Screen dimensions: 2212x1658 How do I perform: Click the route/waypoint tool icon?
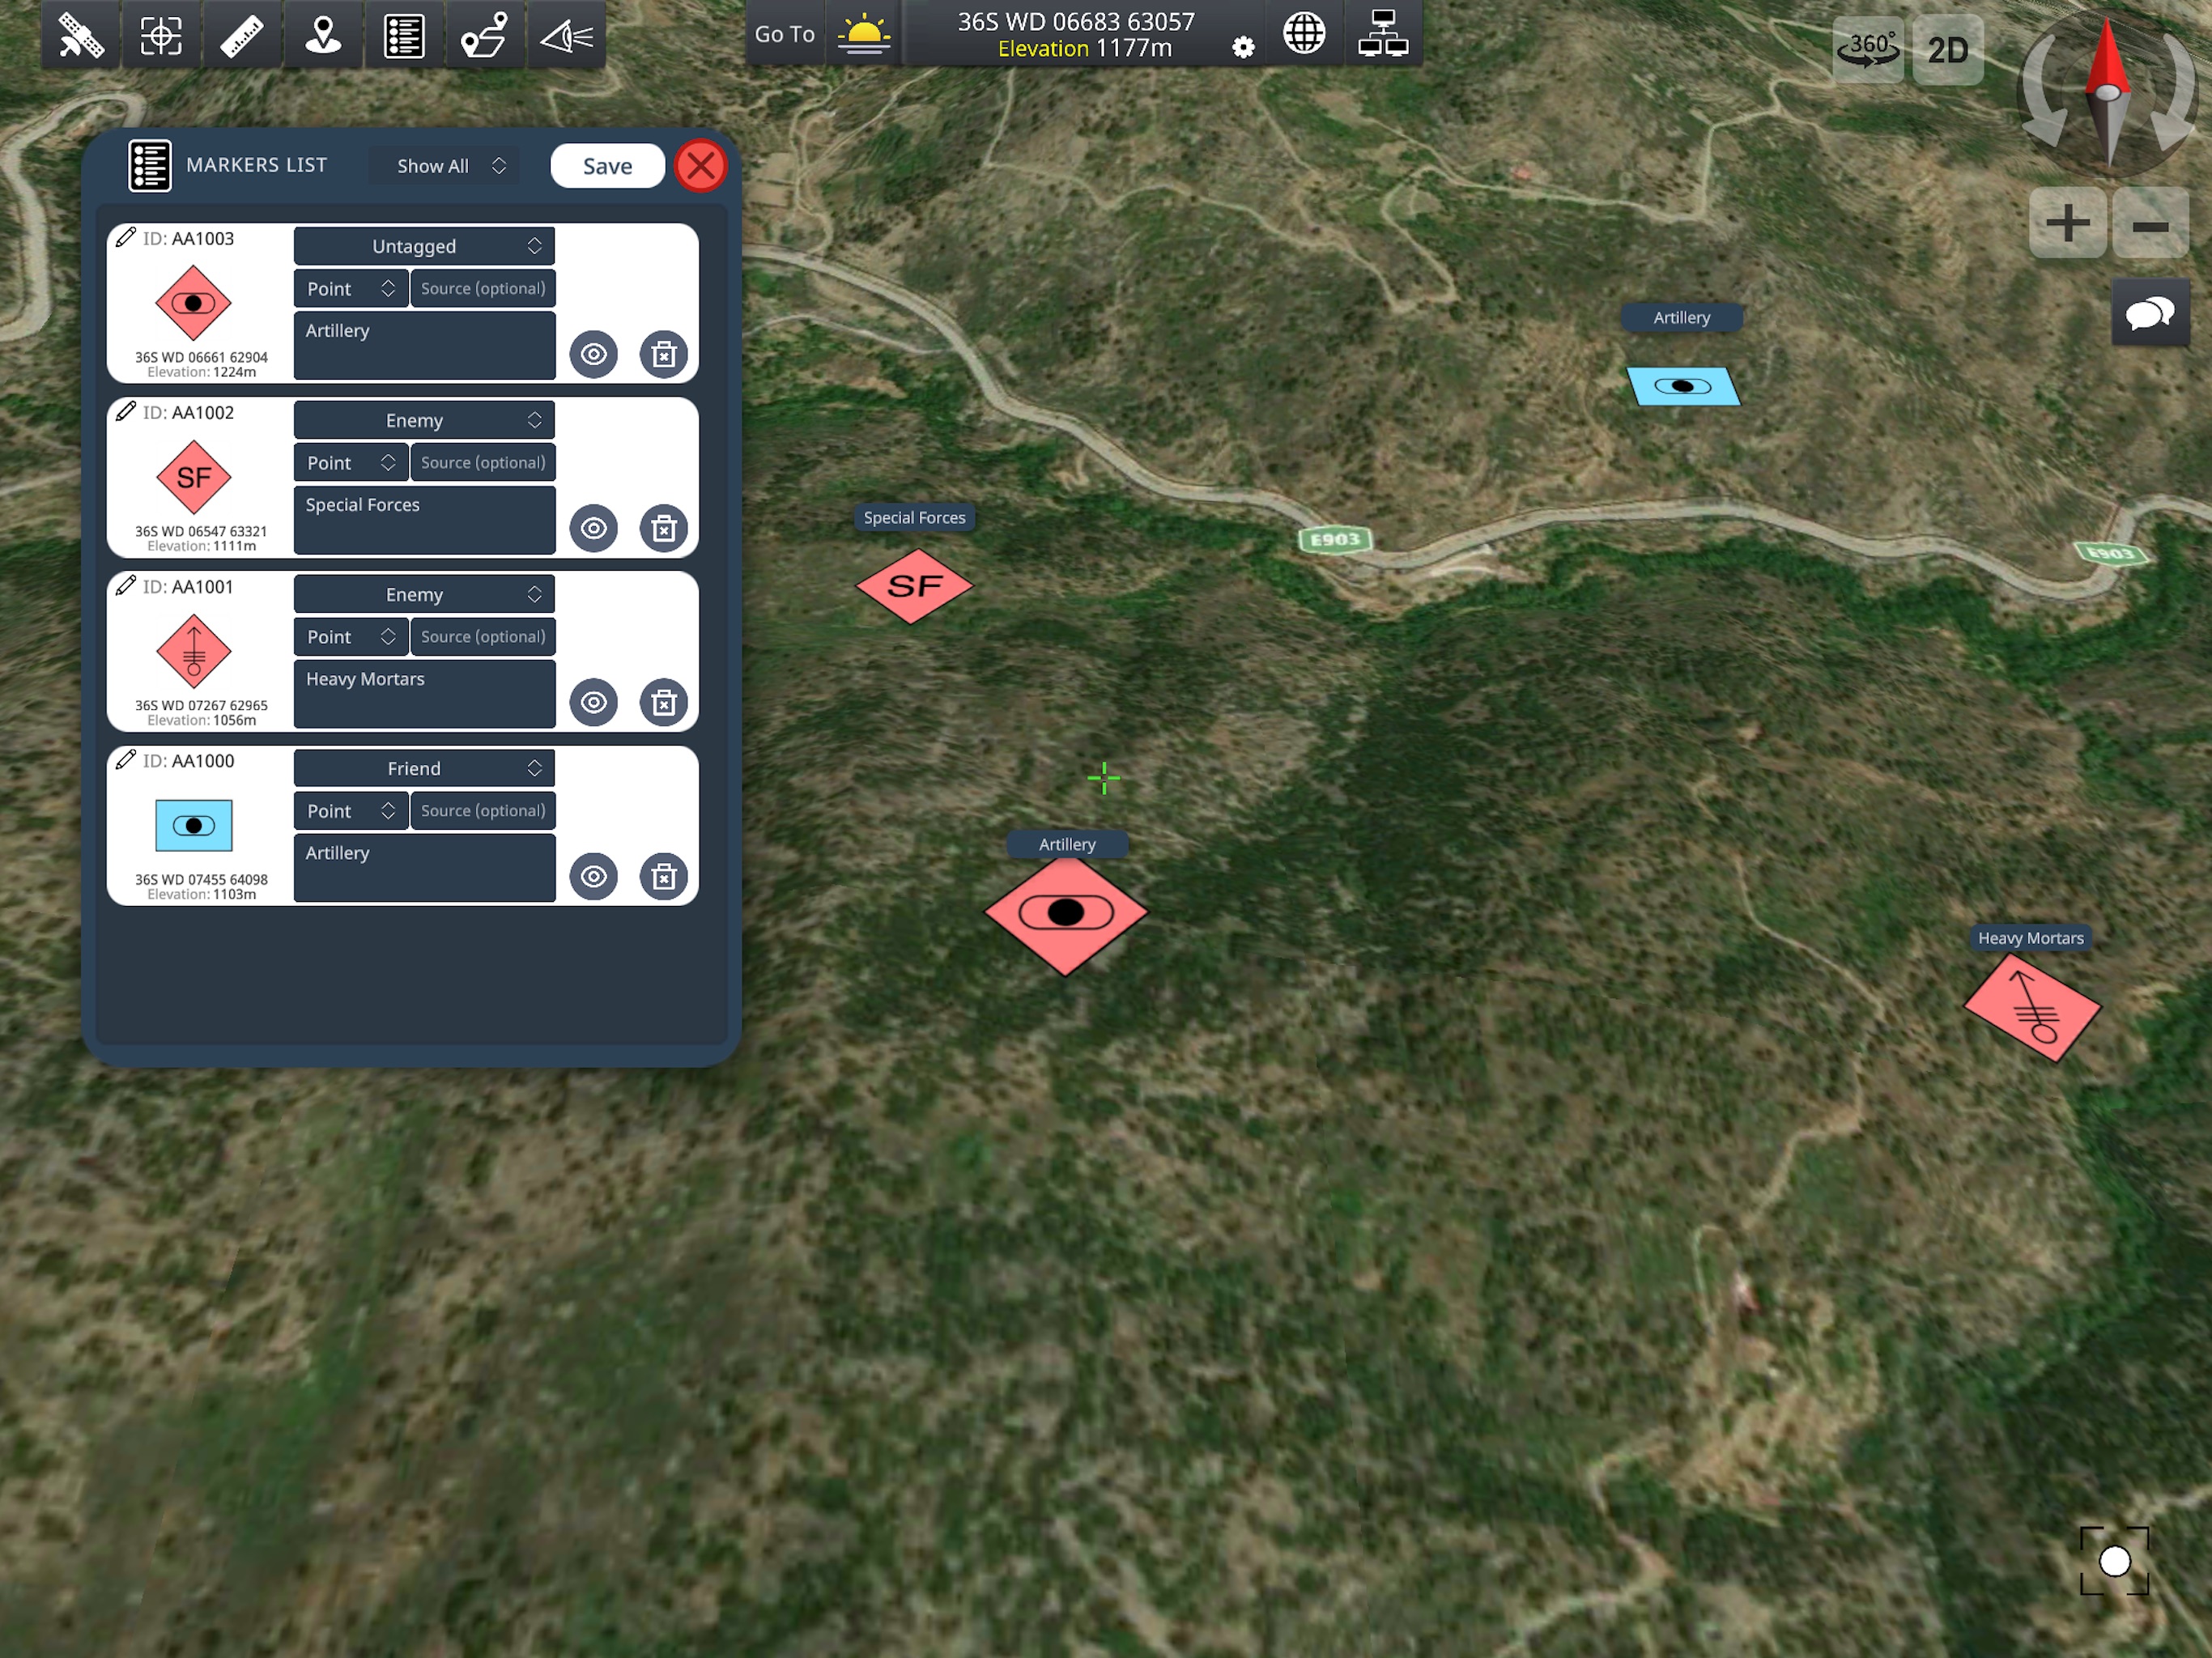pos(487,38)
